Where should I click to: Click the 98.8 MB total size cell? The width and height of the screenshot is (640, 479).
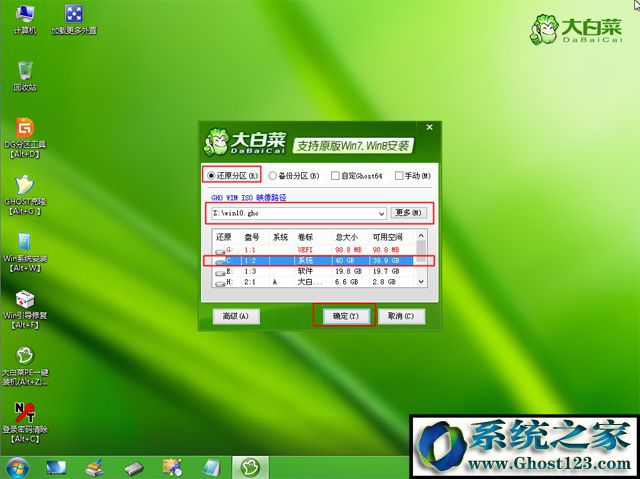pos(349,250)
